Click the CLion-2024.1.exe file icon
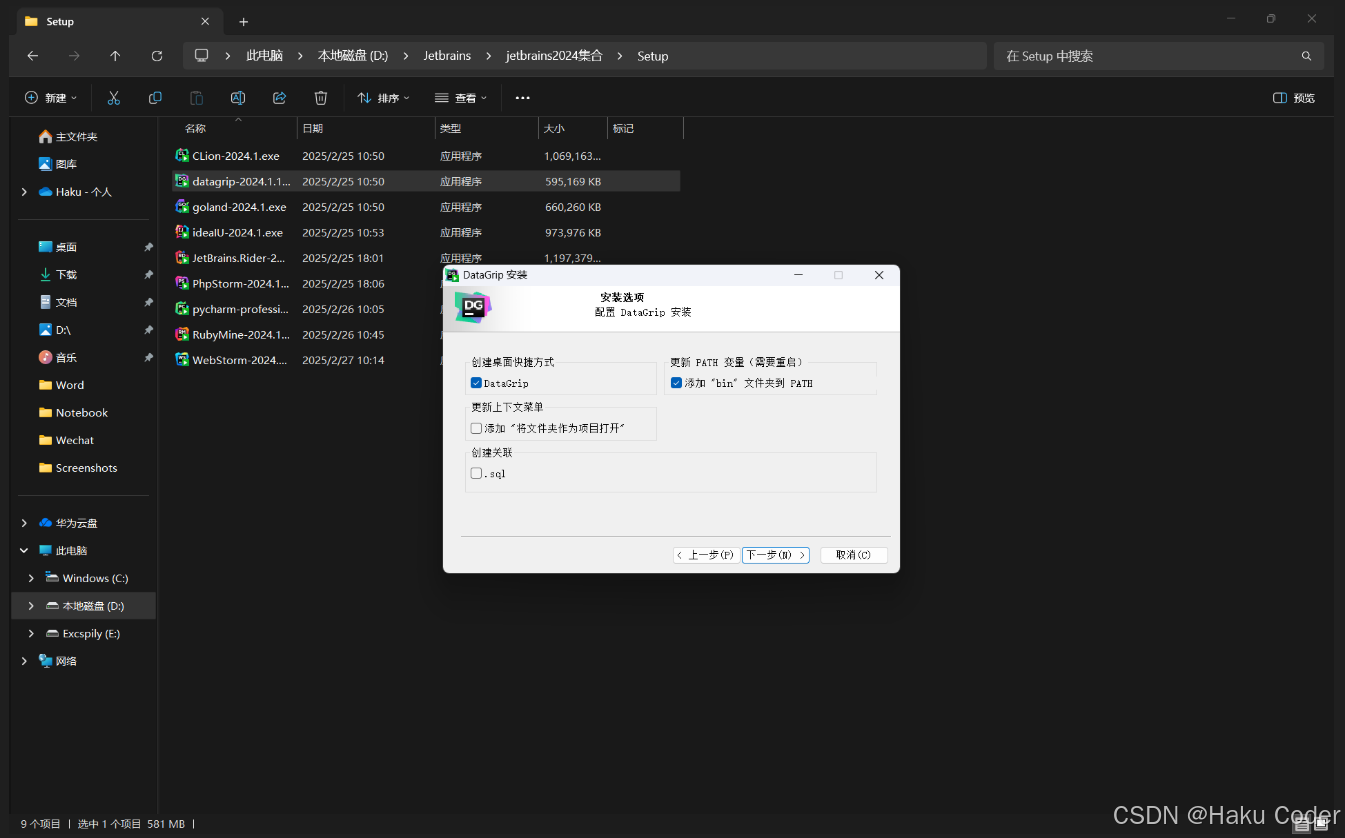1345x838 pixels. (182, 156)
